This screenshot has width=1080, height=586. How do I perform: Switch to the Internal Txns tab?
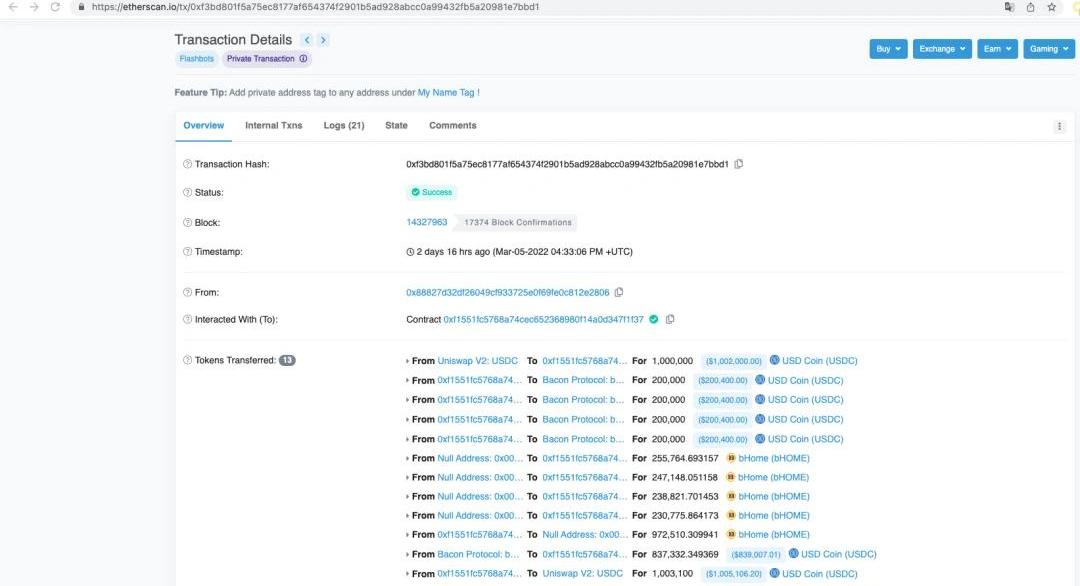(x=273, y=126)
